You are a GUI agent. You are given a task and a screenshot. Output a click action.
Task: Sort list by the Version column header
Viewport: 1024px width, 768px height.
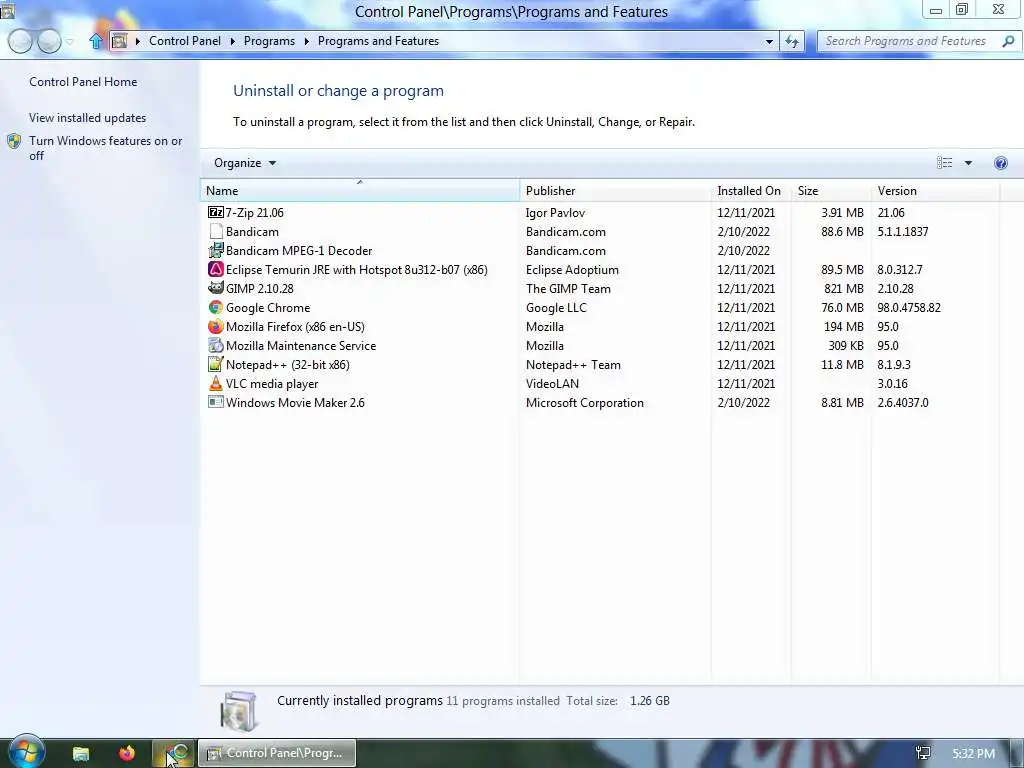coord(935,190)
